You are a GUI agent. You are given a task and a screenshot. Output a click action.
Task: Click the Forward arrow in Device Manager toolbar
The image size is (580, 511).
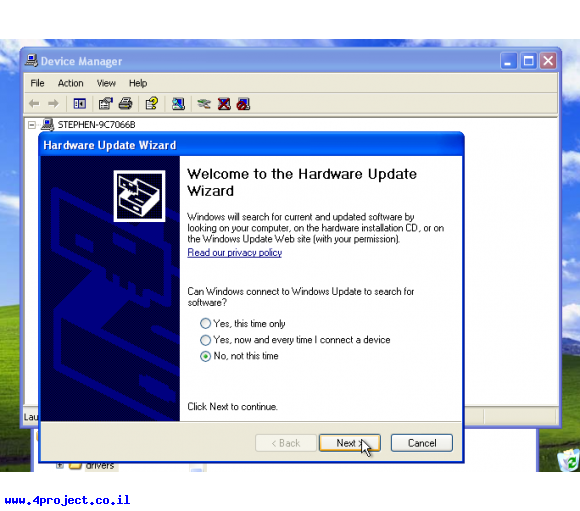pyautogui.click(x=53, y=104)
